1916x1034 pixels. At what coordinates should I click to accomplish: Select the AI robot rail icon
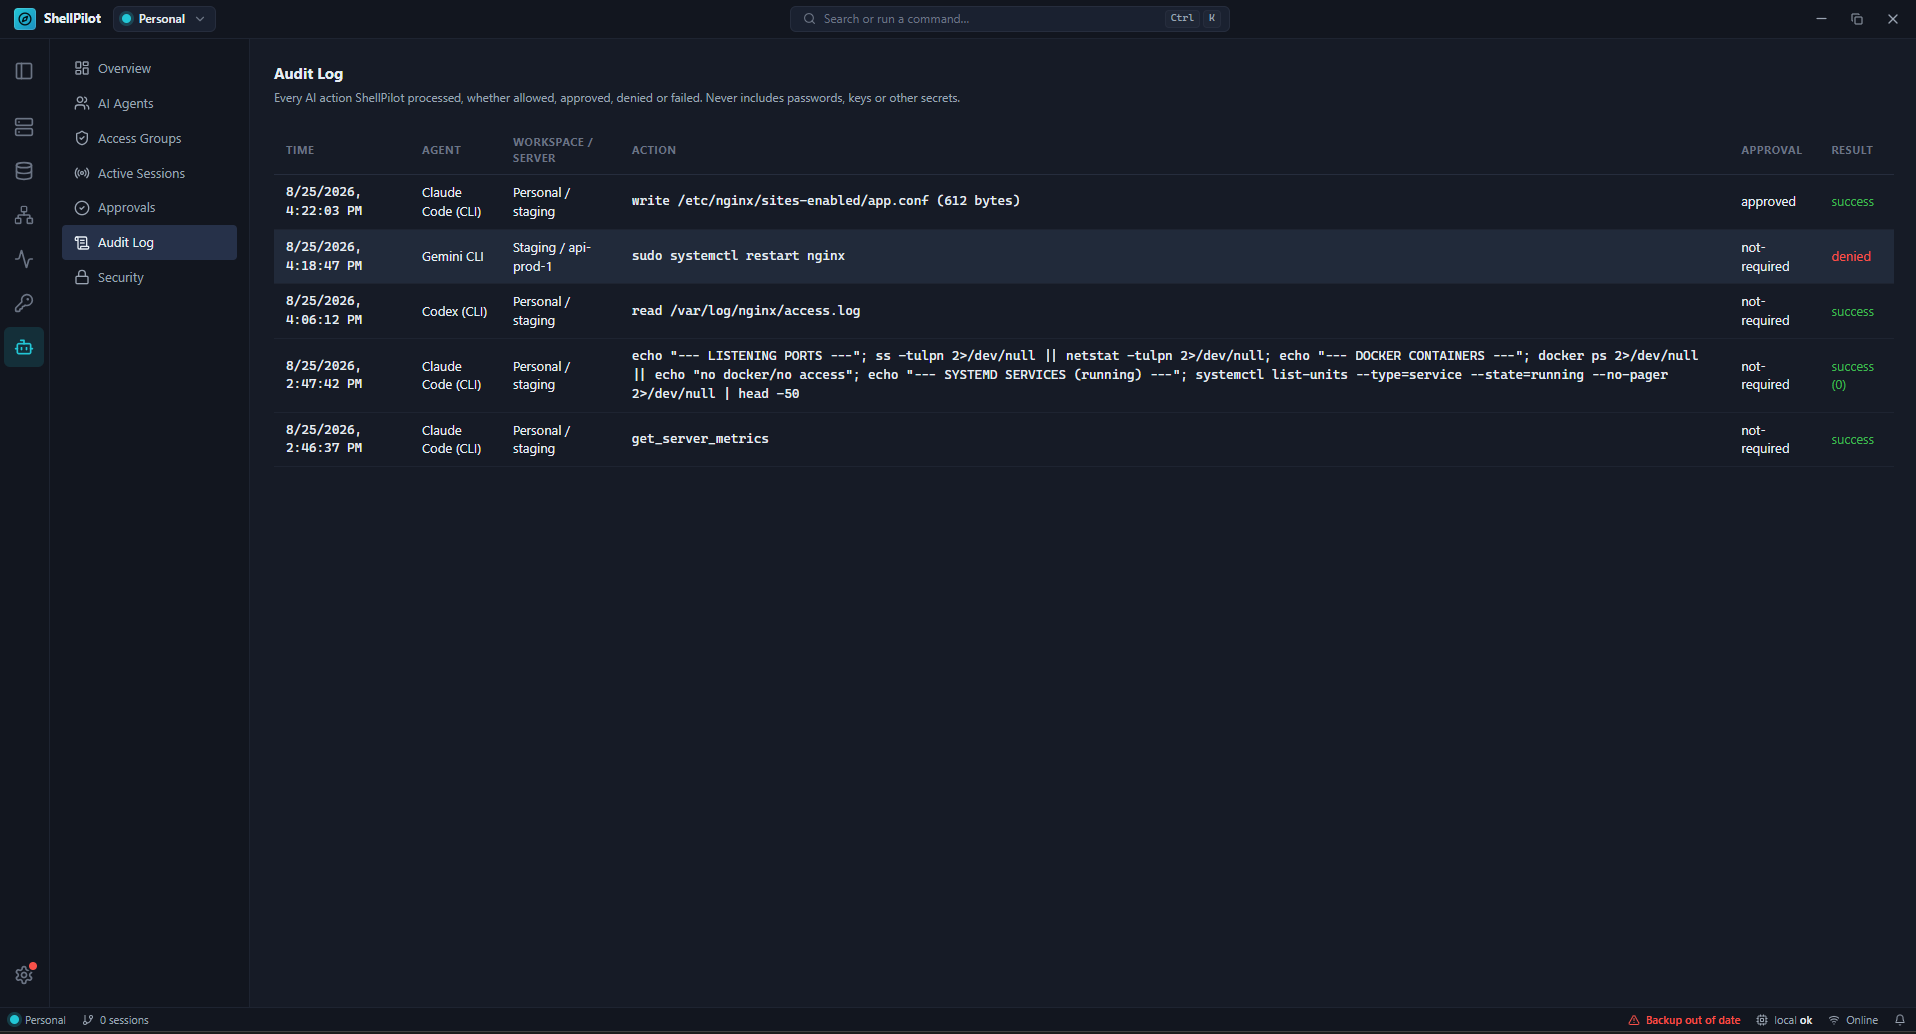[24, 347]
